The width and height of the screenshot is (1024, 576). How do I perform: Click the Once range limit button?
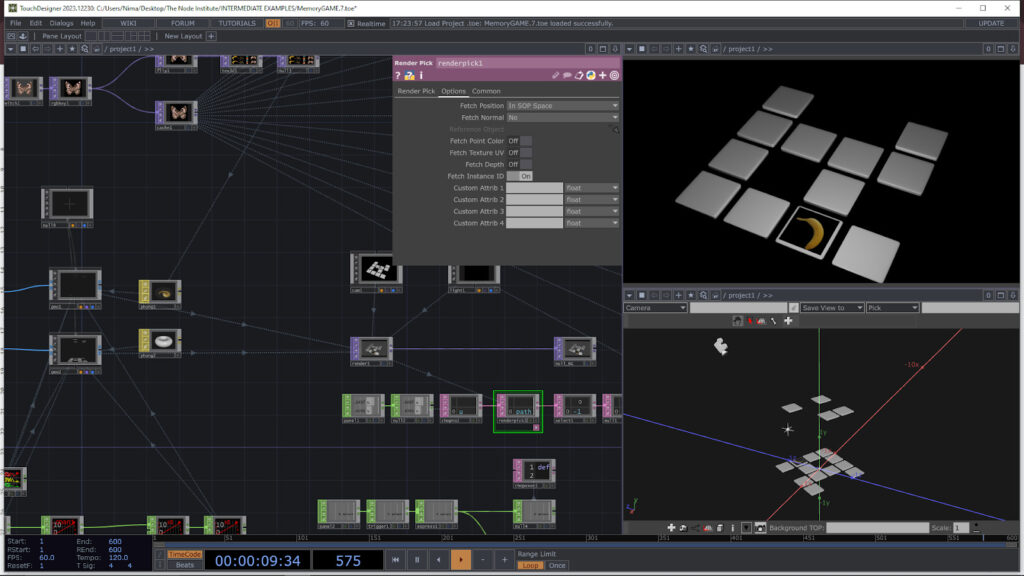(557, 565)
